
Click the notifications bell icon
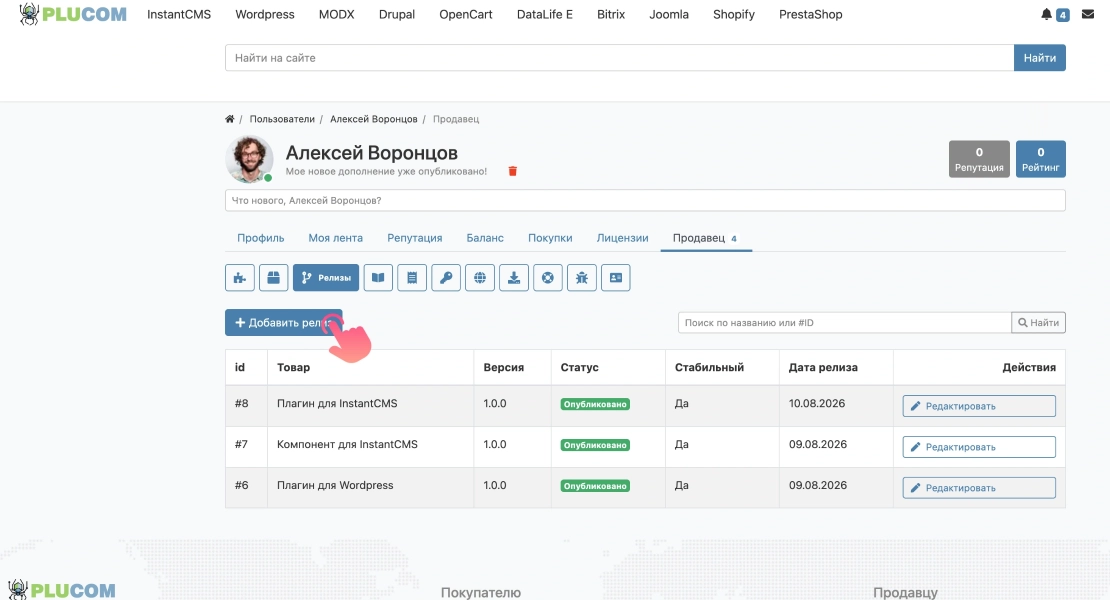pyautogui.click(x=1046, y=14)
